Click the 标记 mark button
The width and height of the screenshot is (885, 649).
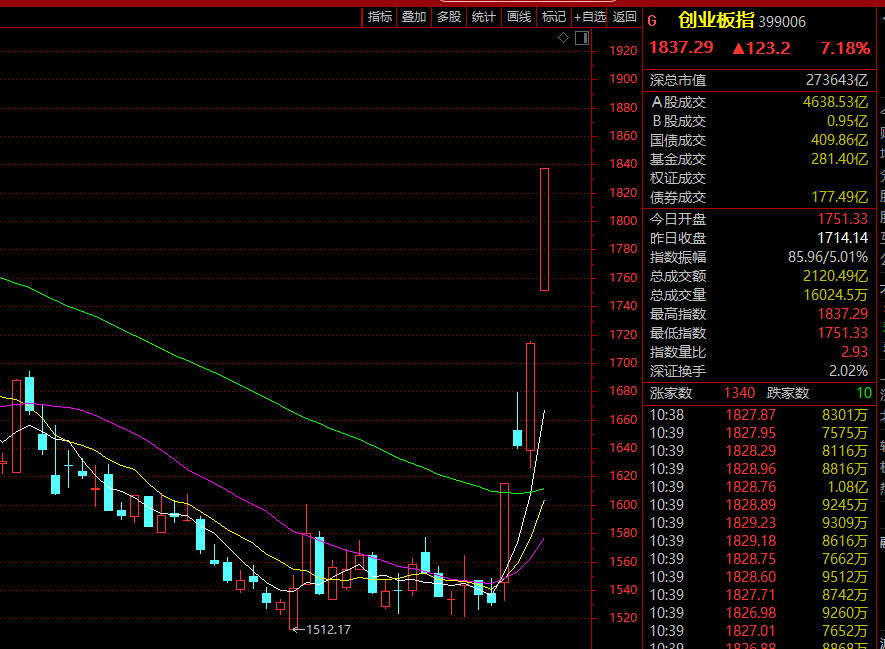click(553, 17)
